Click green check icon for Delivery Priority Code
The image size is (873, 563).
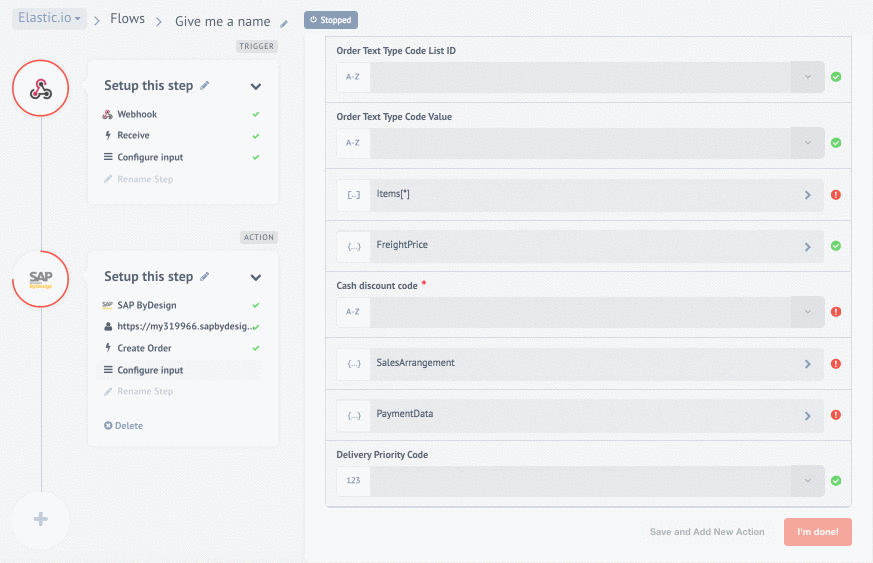click(836, 481)
